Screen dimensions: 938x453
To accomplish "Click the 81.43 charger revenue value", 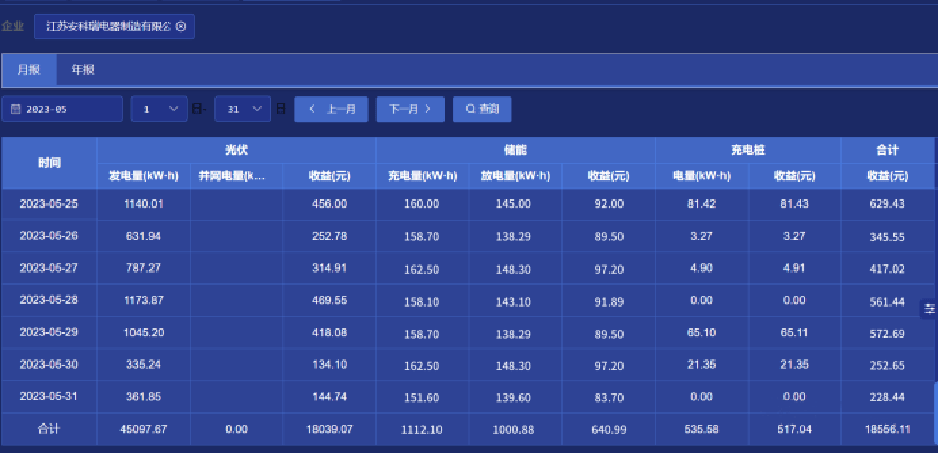I will click(x=794, y=204).
